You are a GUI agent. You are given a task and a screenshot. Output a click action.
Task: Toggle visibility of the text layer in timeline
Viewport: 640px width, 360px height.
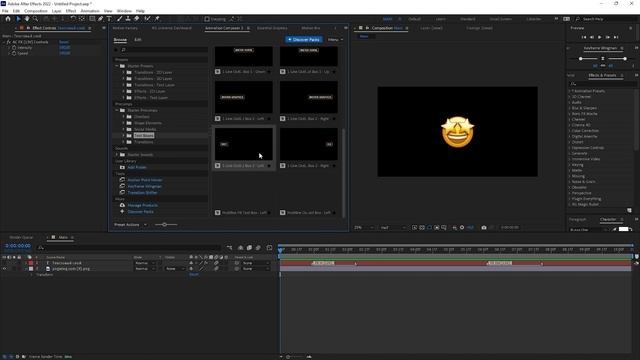[x=4, y=263]
